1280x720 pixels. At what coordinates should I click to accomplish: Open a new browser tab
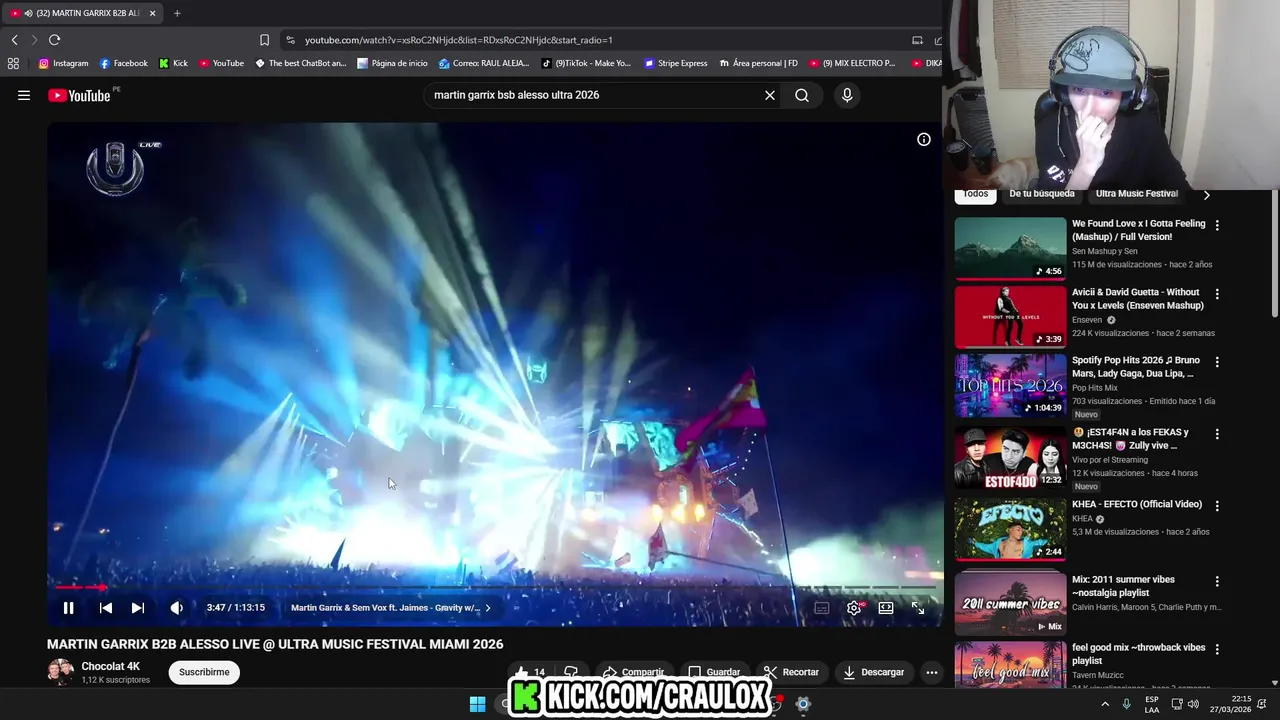coord(177,13)
